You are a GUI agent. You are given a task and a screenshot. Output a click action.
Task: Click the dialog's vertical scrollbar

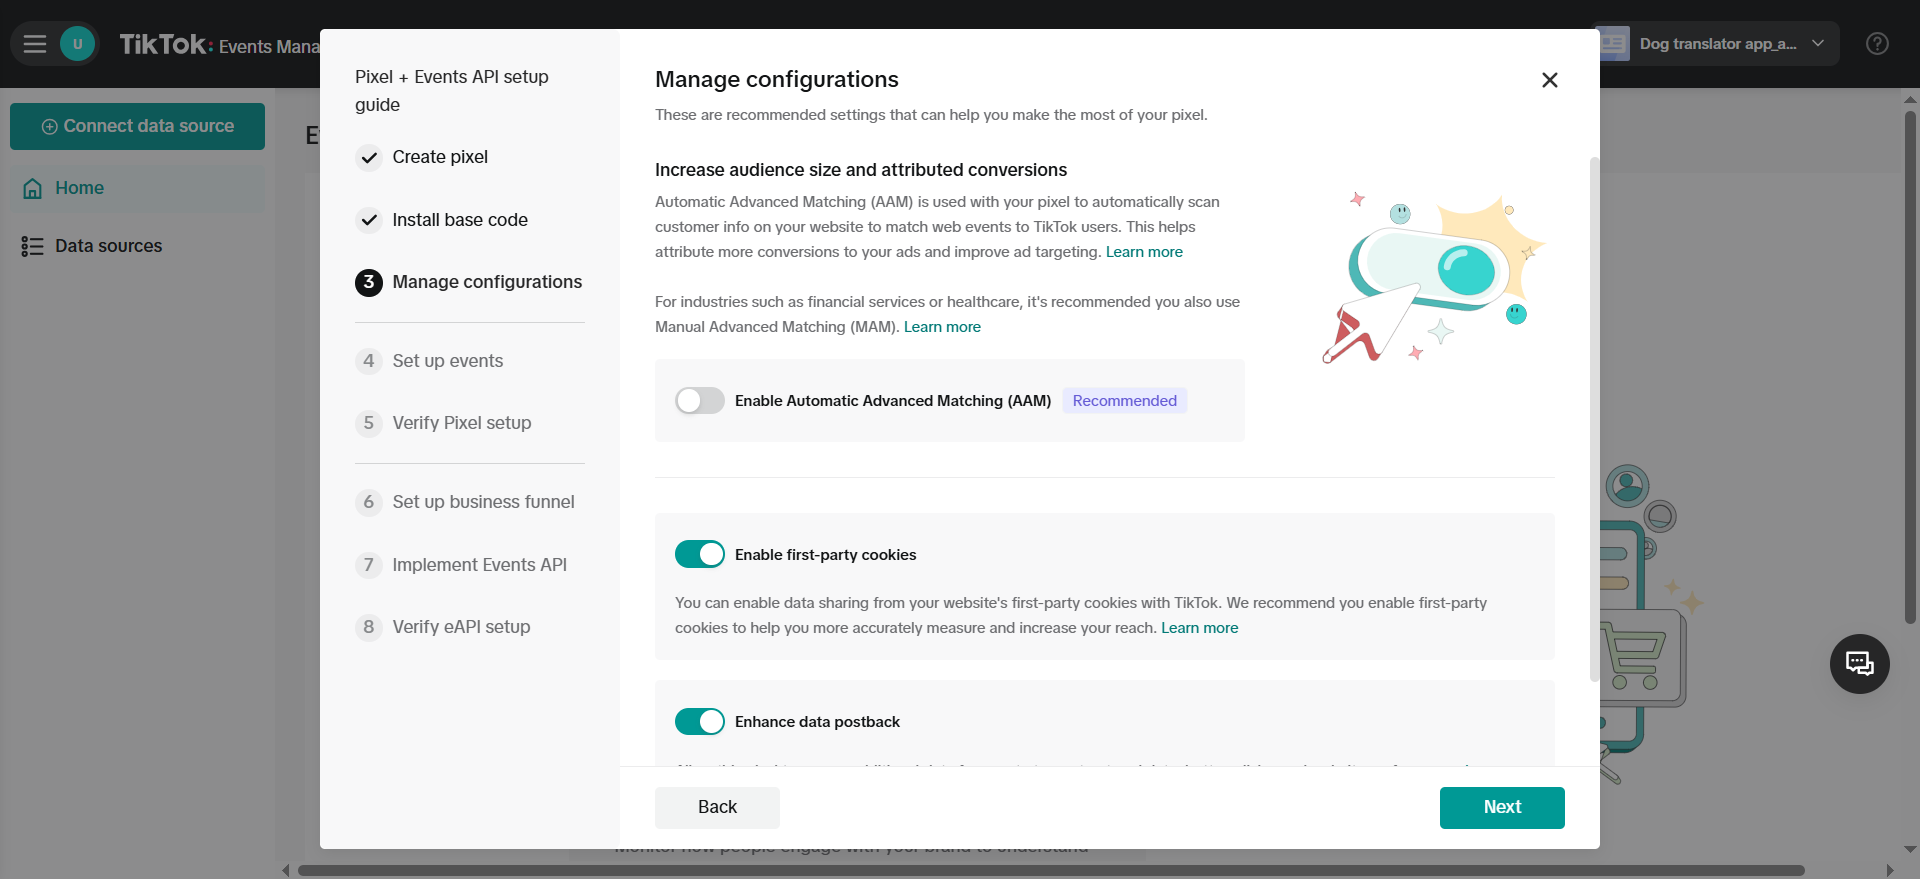(1594, 420)
